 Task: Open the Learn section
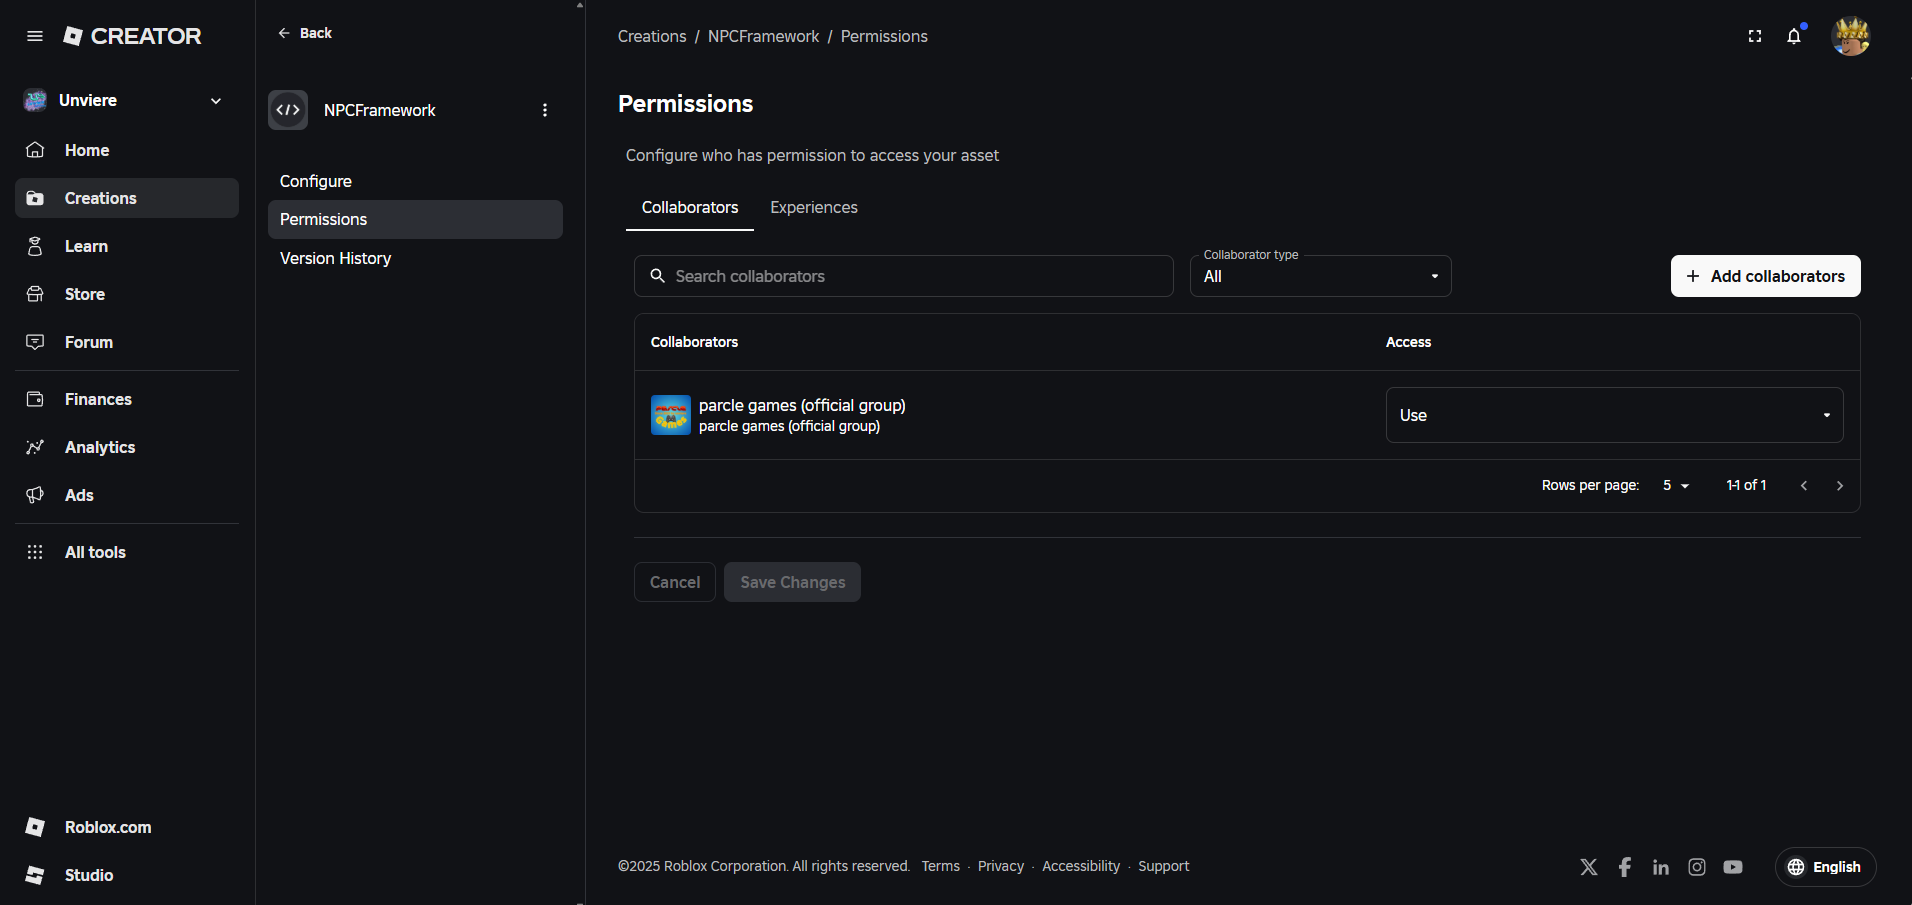click(127, 246)
